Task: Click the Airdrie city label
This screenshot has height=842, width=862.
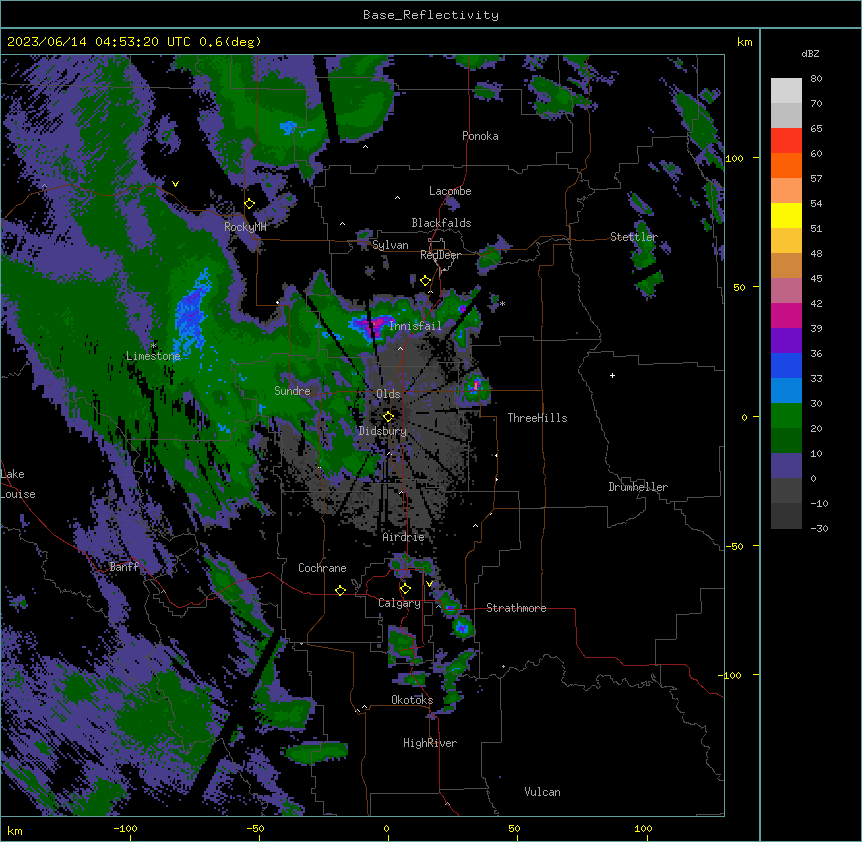Action: pyautogui.click(x=403, y=537)
